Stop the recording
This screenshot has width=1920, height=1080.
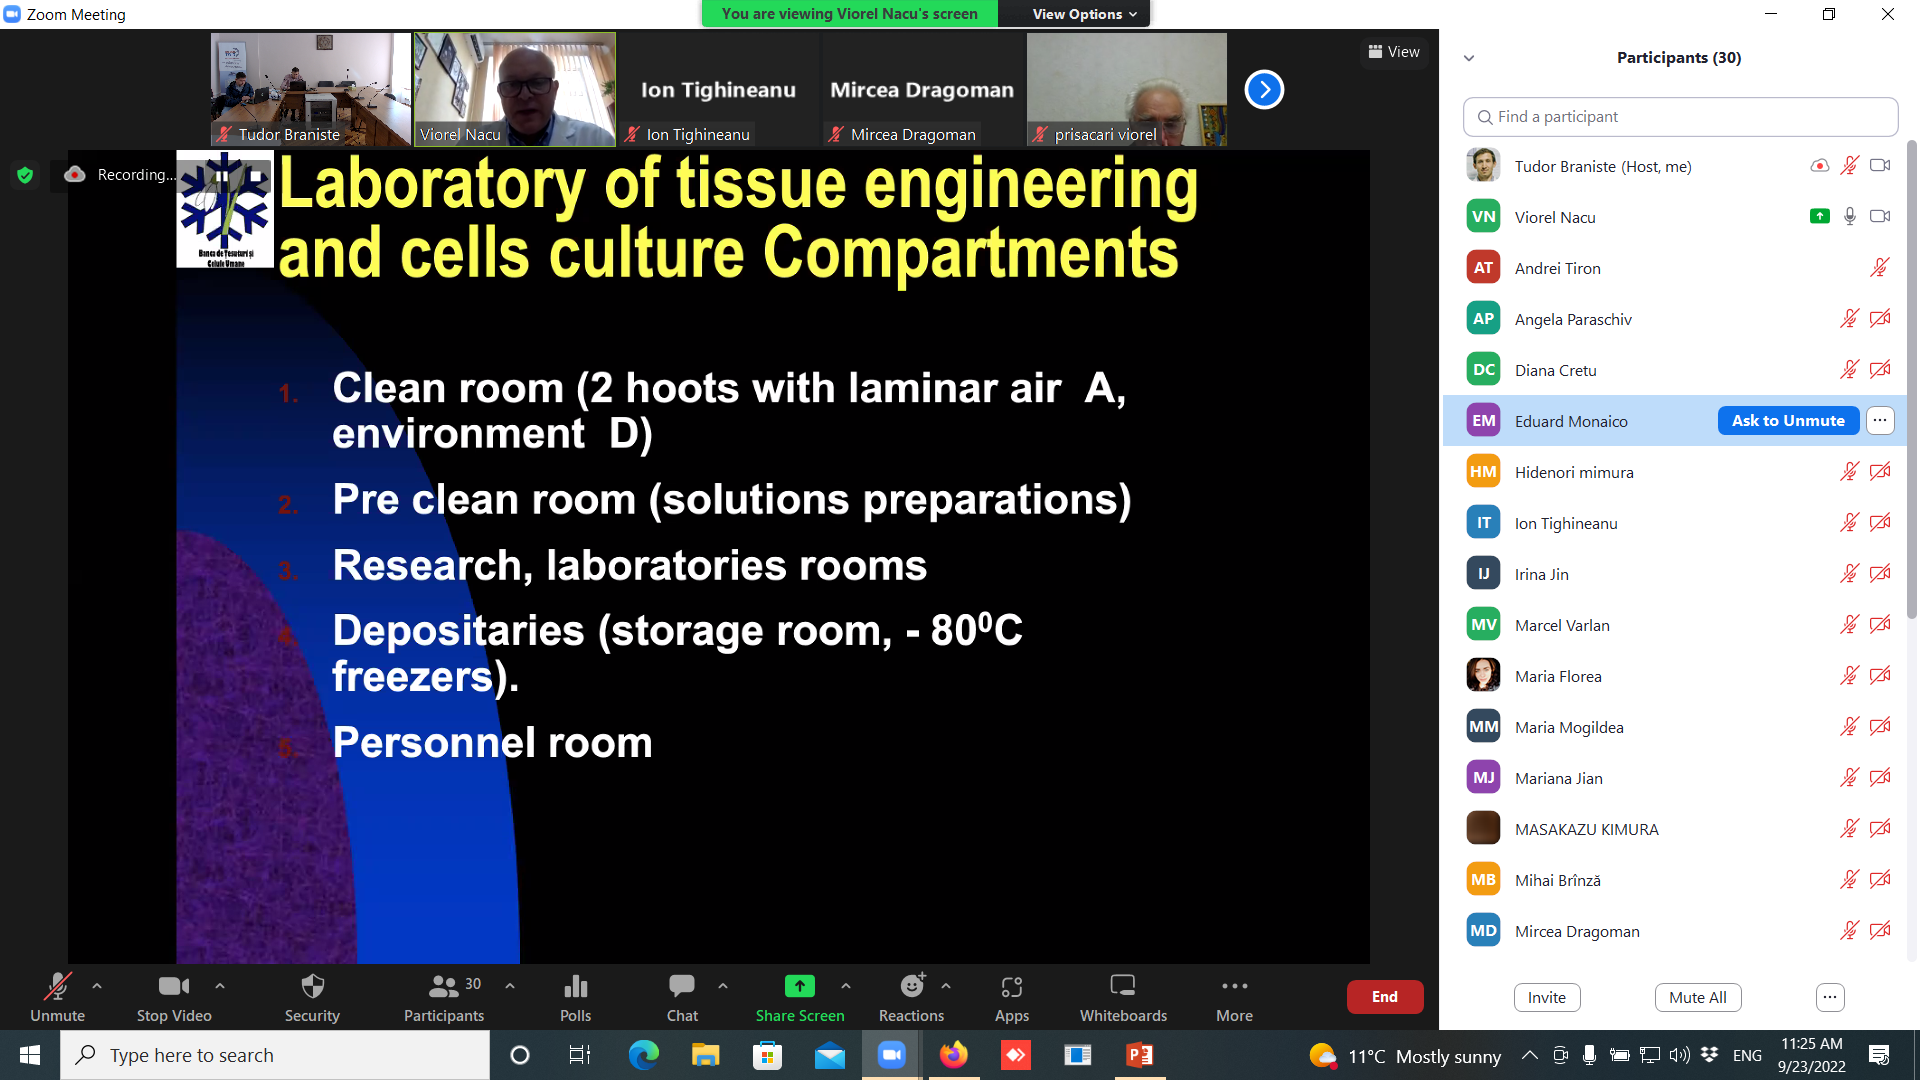tap(256, 176)
